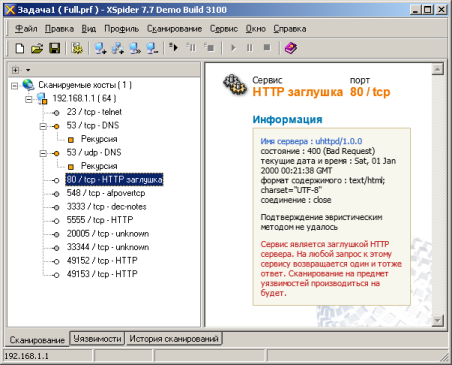Create a new task with the blank page icon
Screen dimensions: 452x365
(20, 48)
